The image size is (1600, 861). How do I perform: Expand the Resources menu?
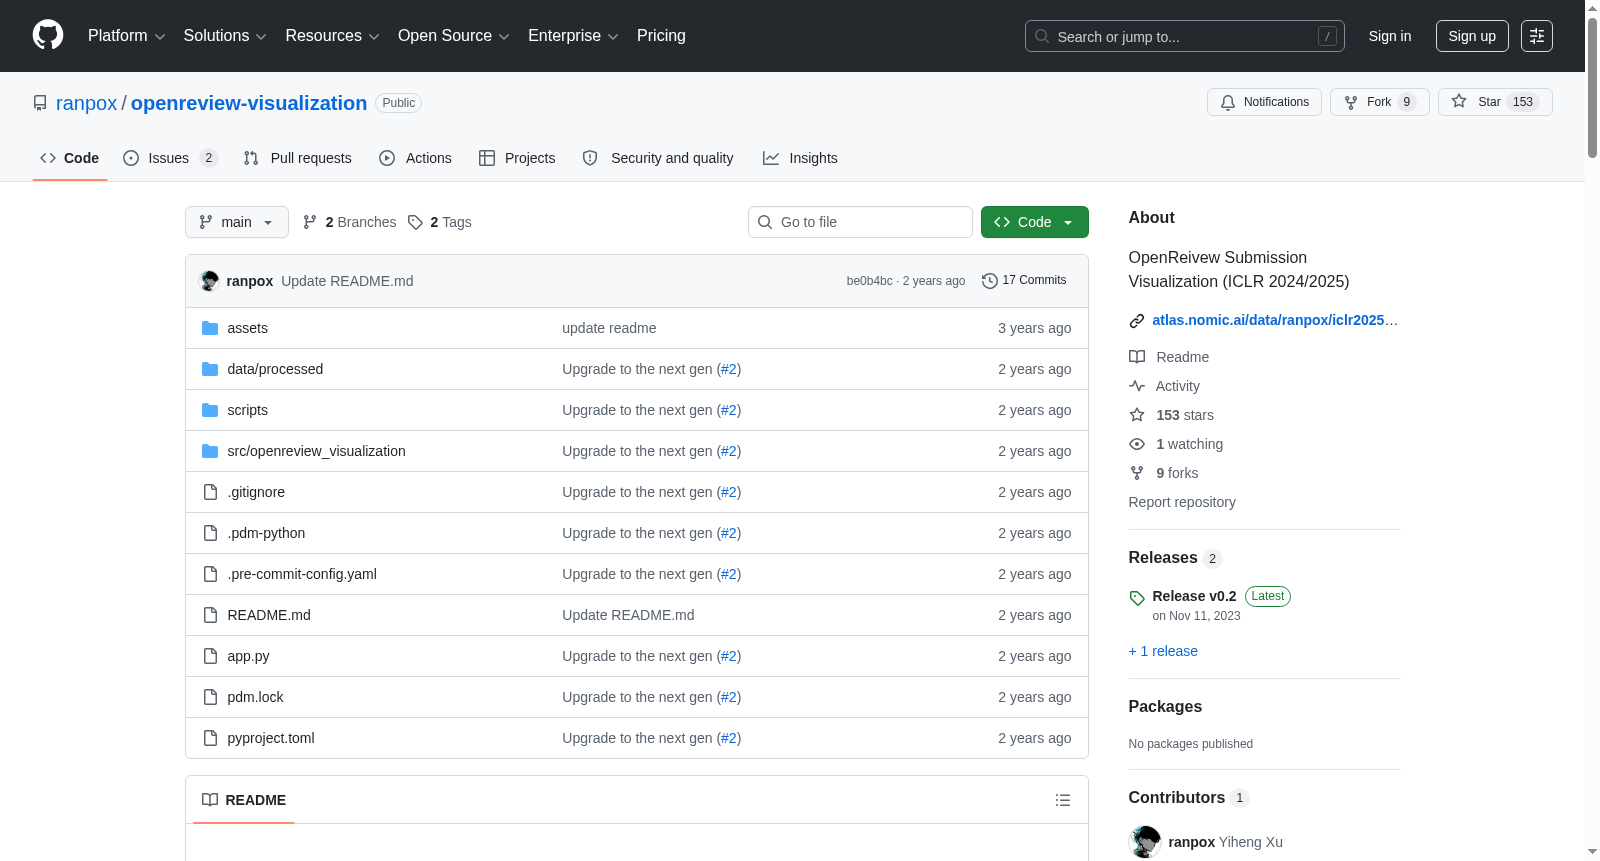[x=332, y=36]
